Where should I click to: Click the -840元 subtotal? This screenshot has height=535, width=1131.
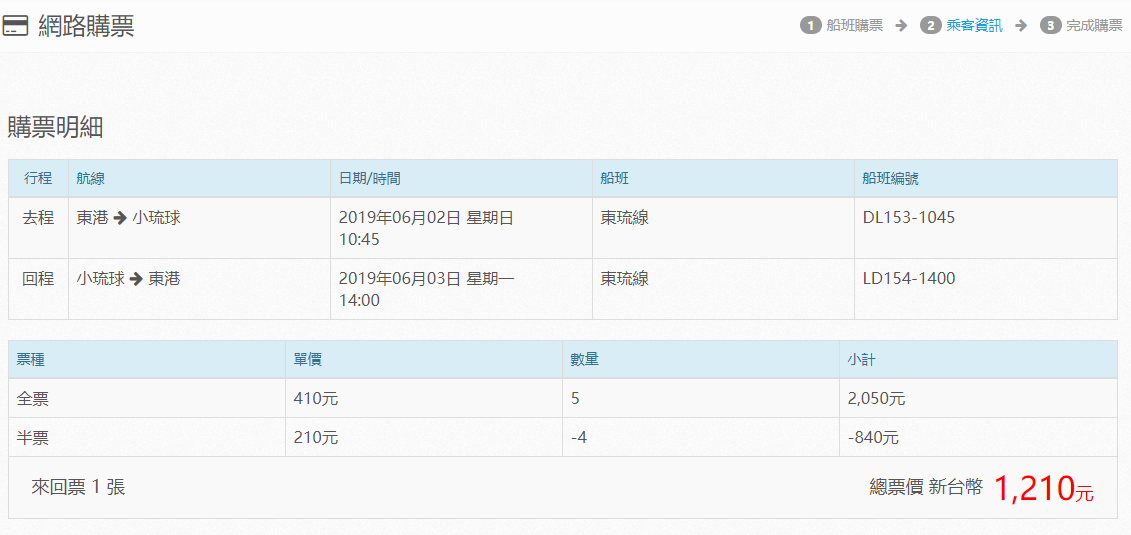[x=873, y=438]
